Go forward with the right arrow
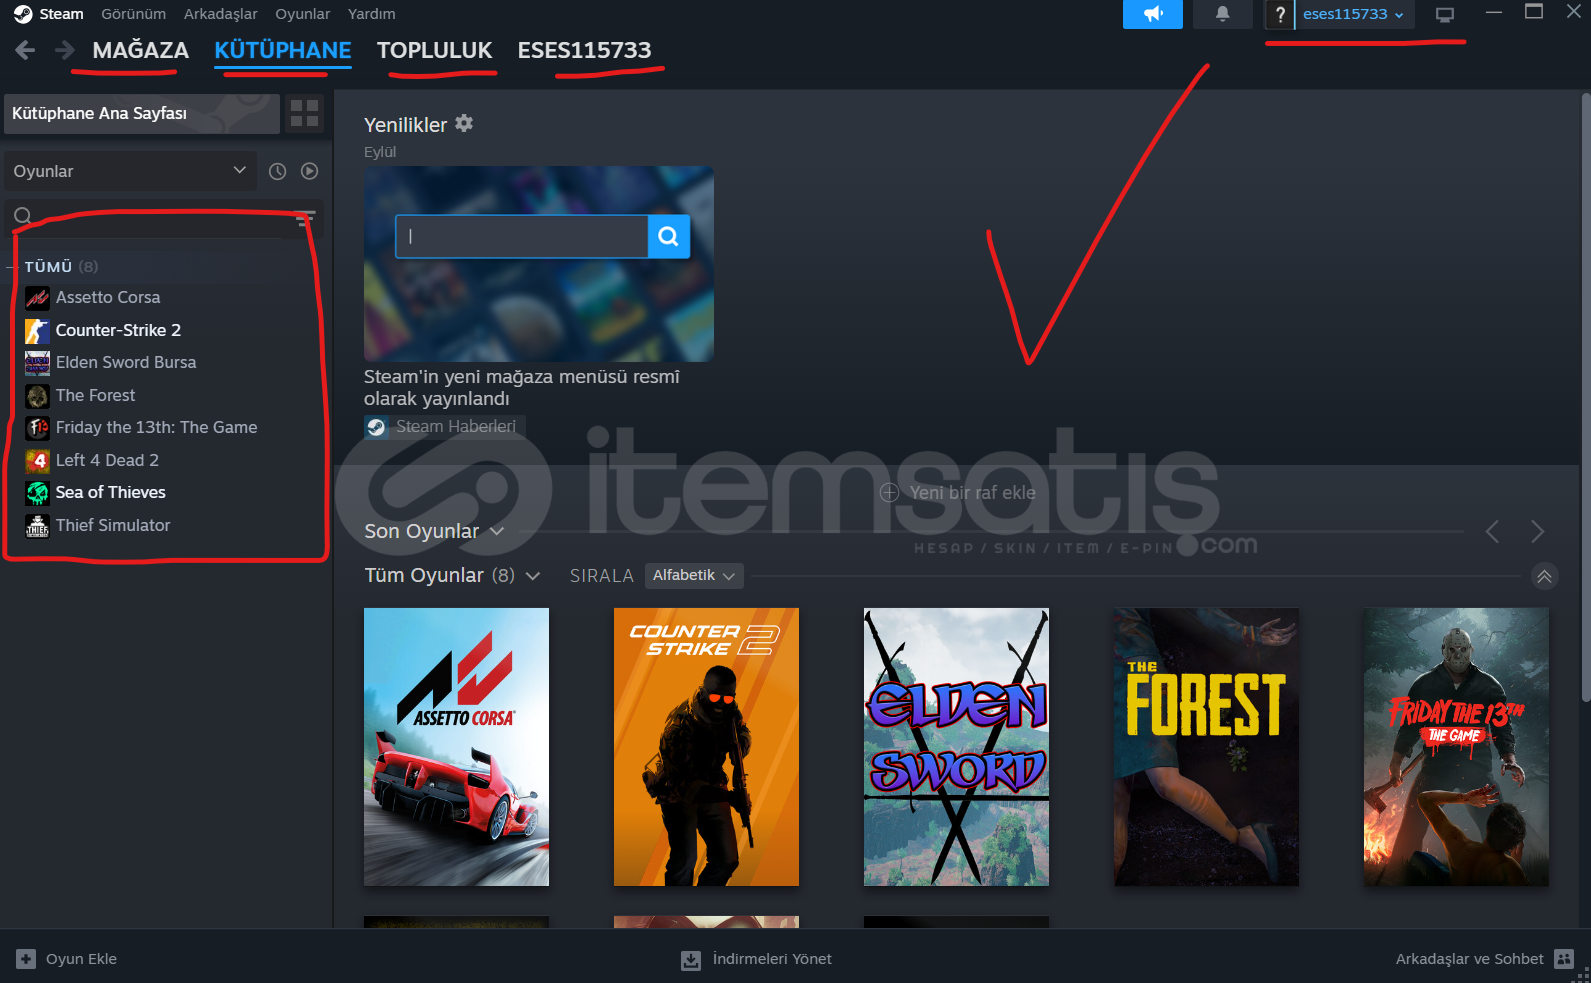Viewport: 1591px width, 983px height. tap(65, 50)
